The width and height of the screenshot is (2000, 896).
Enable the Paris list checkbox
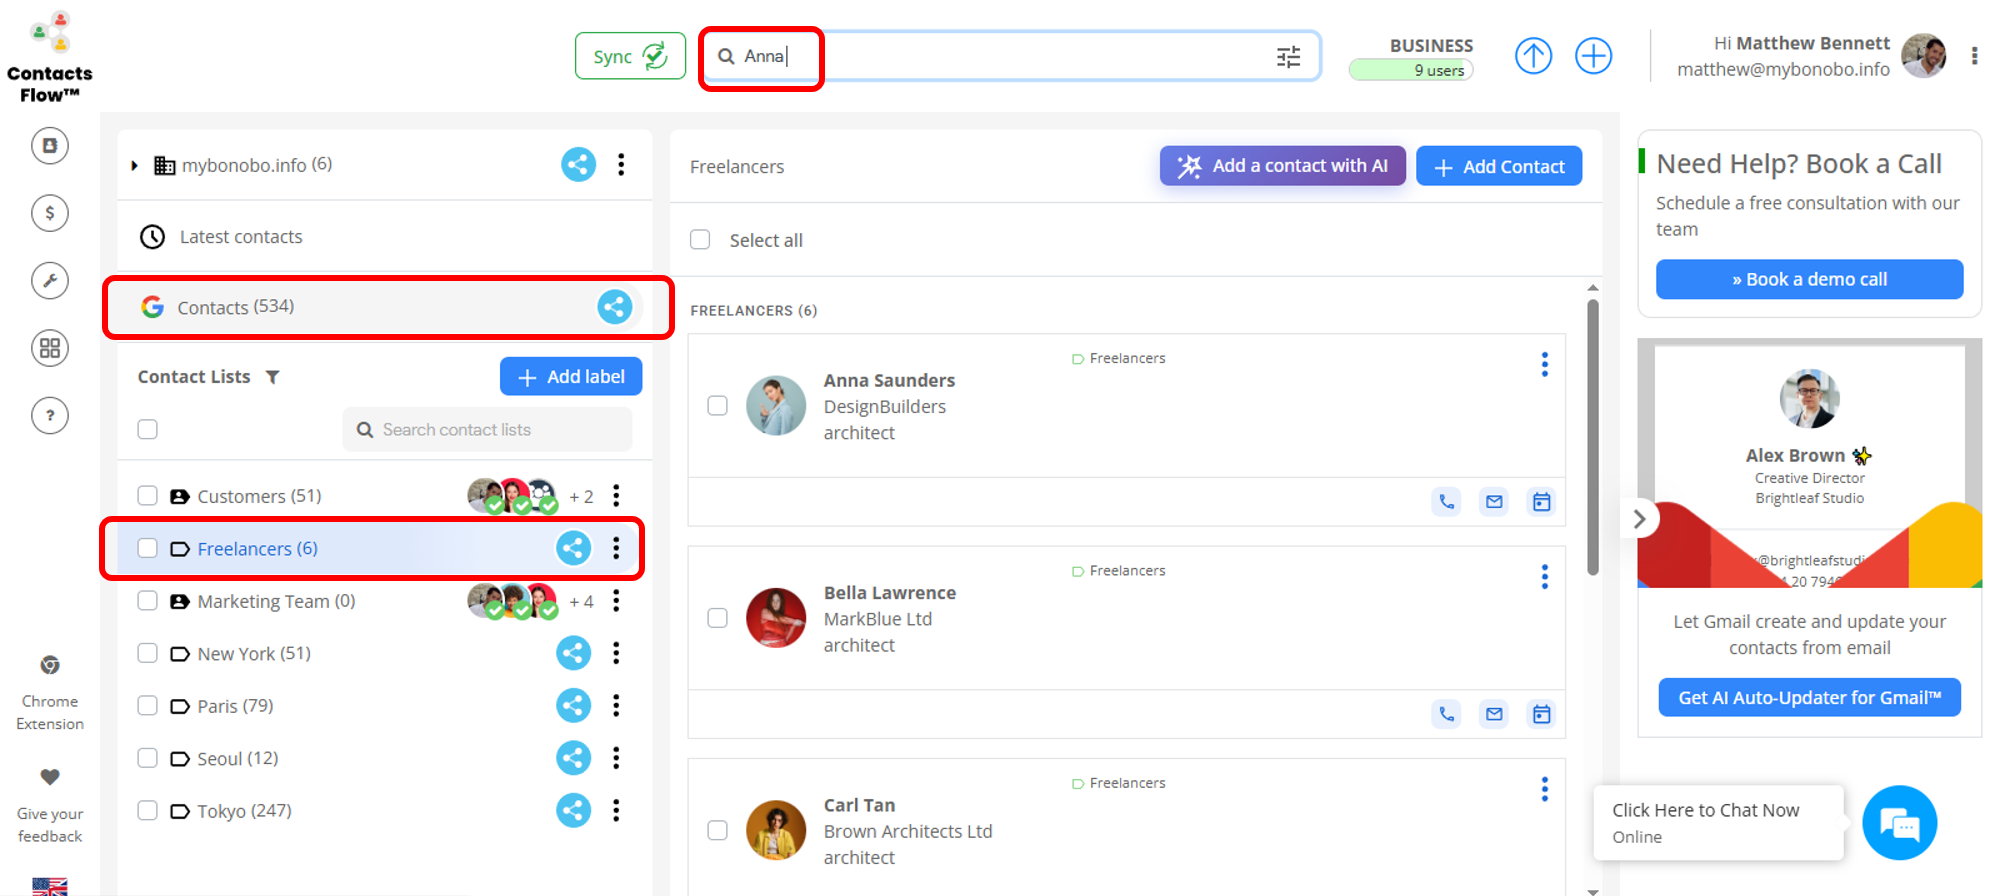[148, 706]
